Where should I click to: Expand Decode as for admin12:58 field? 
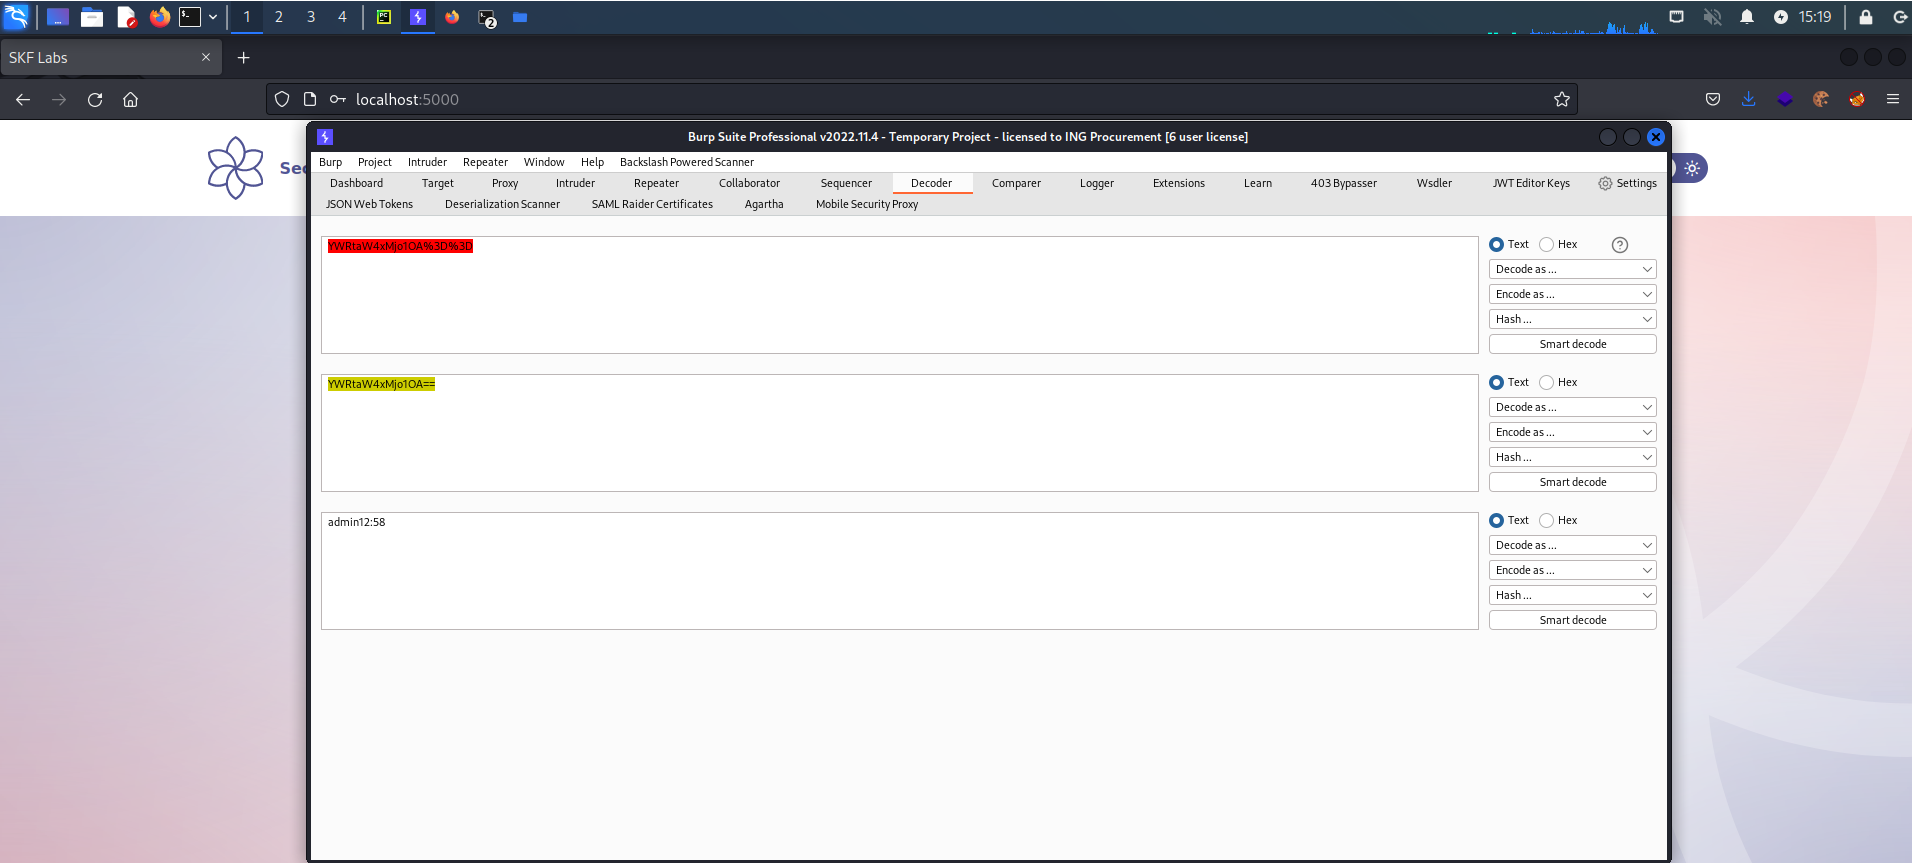point(1573,545)
